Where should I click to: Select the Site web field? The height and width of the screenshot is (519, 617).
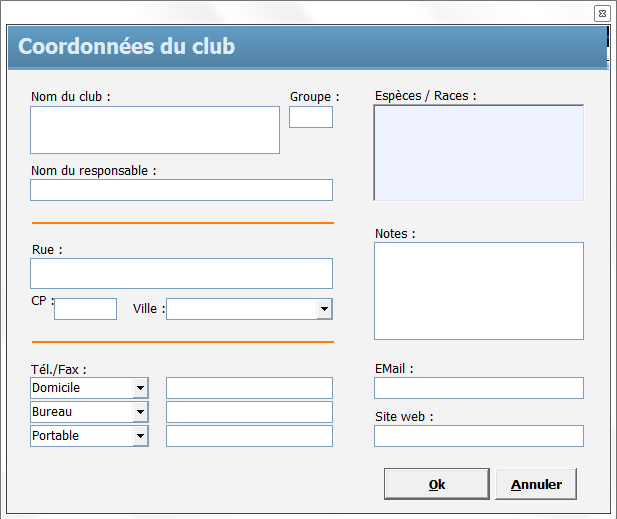478,436
